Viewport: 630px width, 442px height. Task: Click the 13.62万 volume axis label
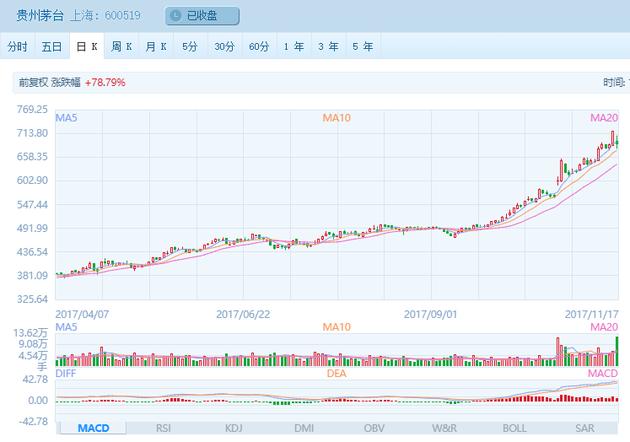(30, 333)
